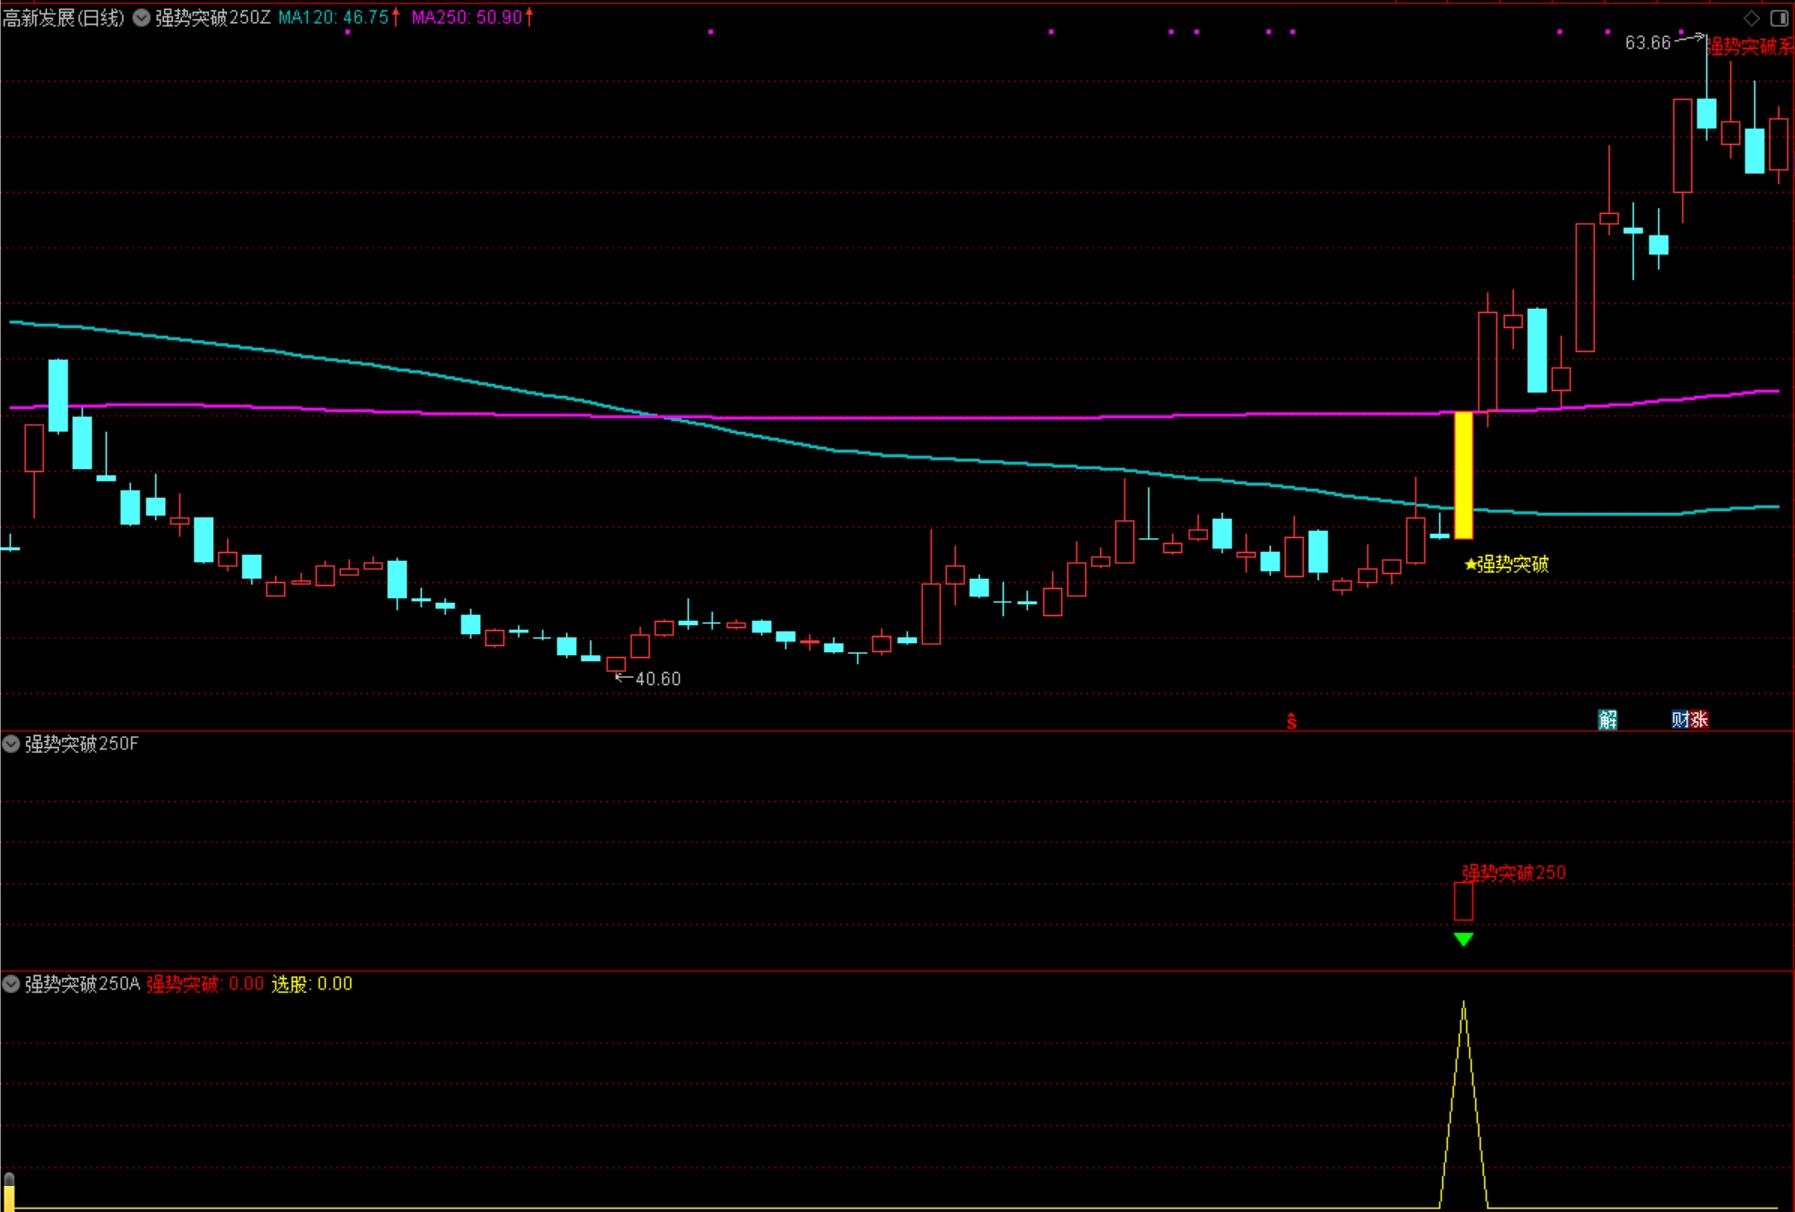The height and width of the screenshot is (1212, 1795).
Task: Click the red 强势突破250 signal label
Action: pyautogui.click(x=1514, y=873)
